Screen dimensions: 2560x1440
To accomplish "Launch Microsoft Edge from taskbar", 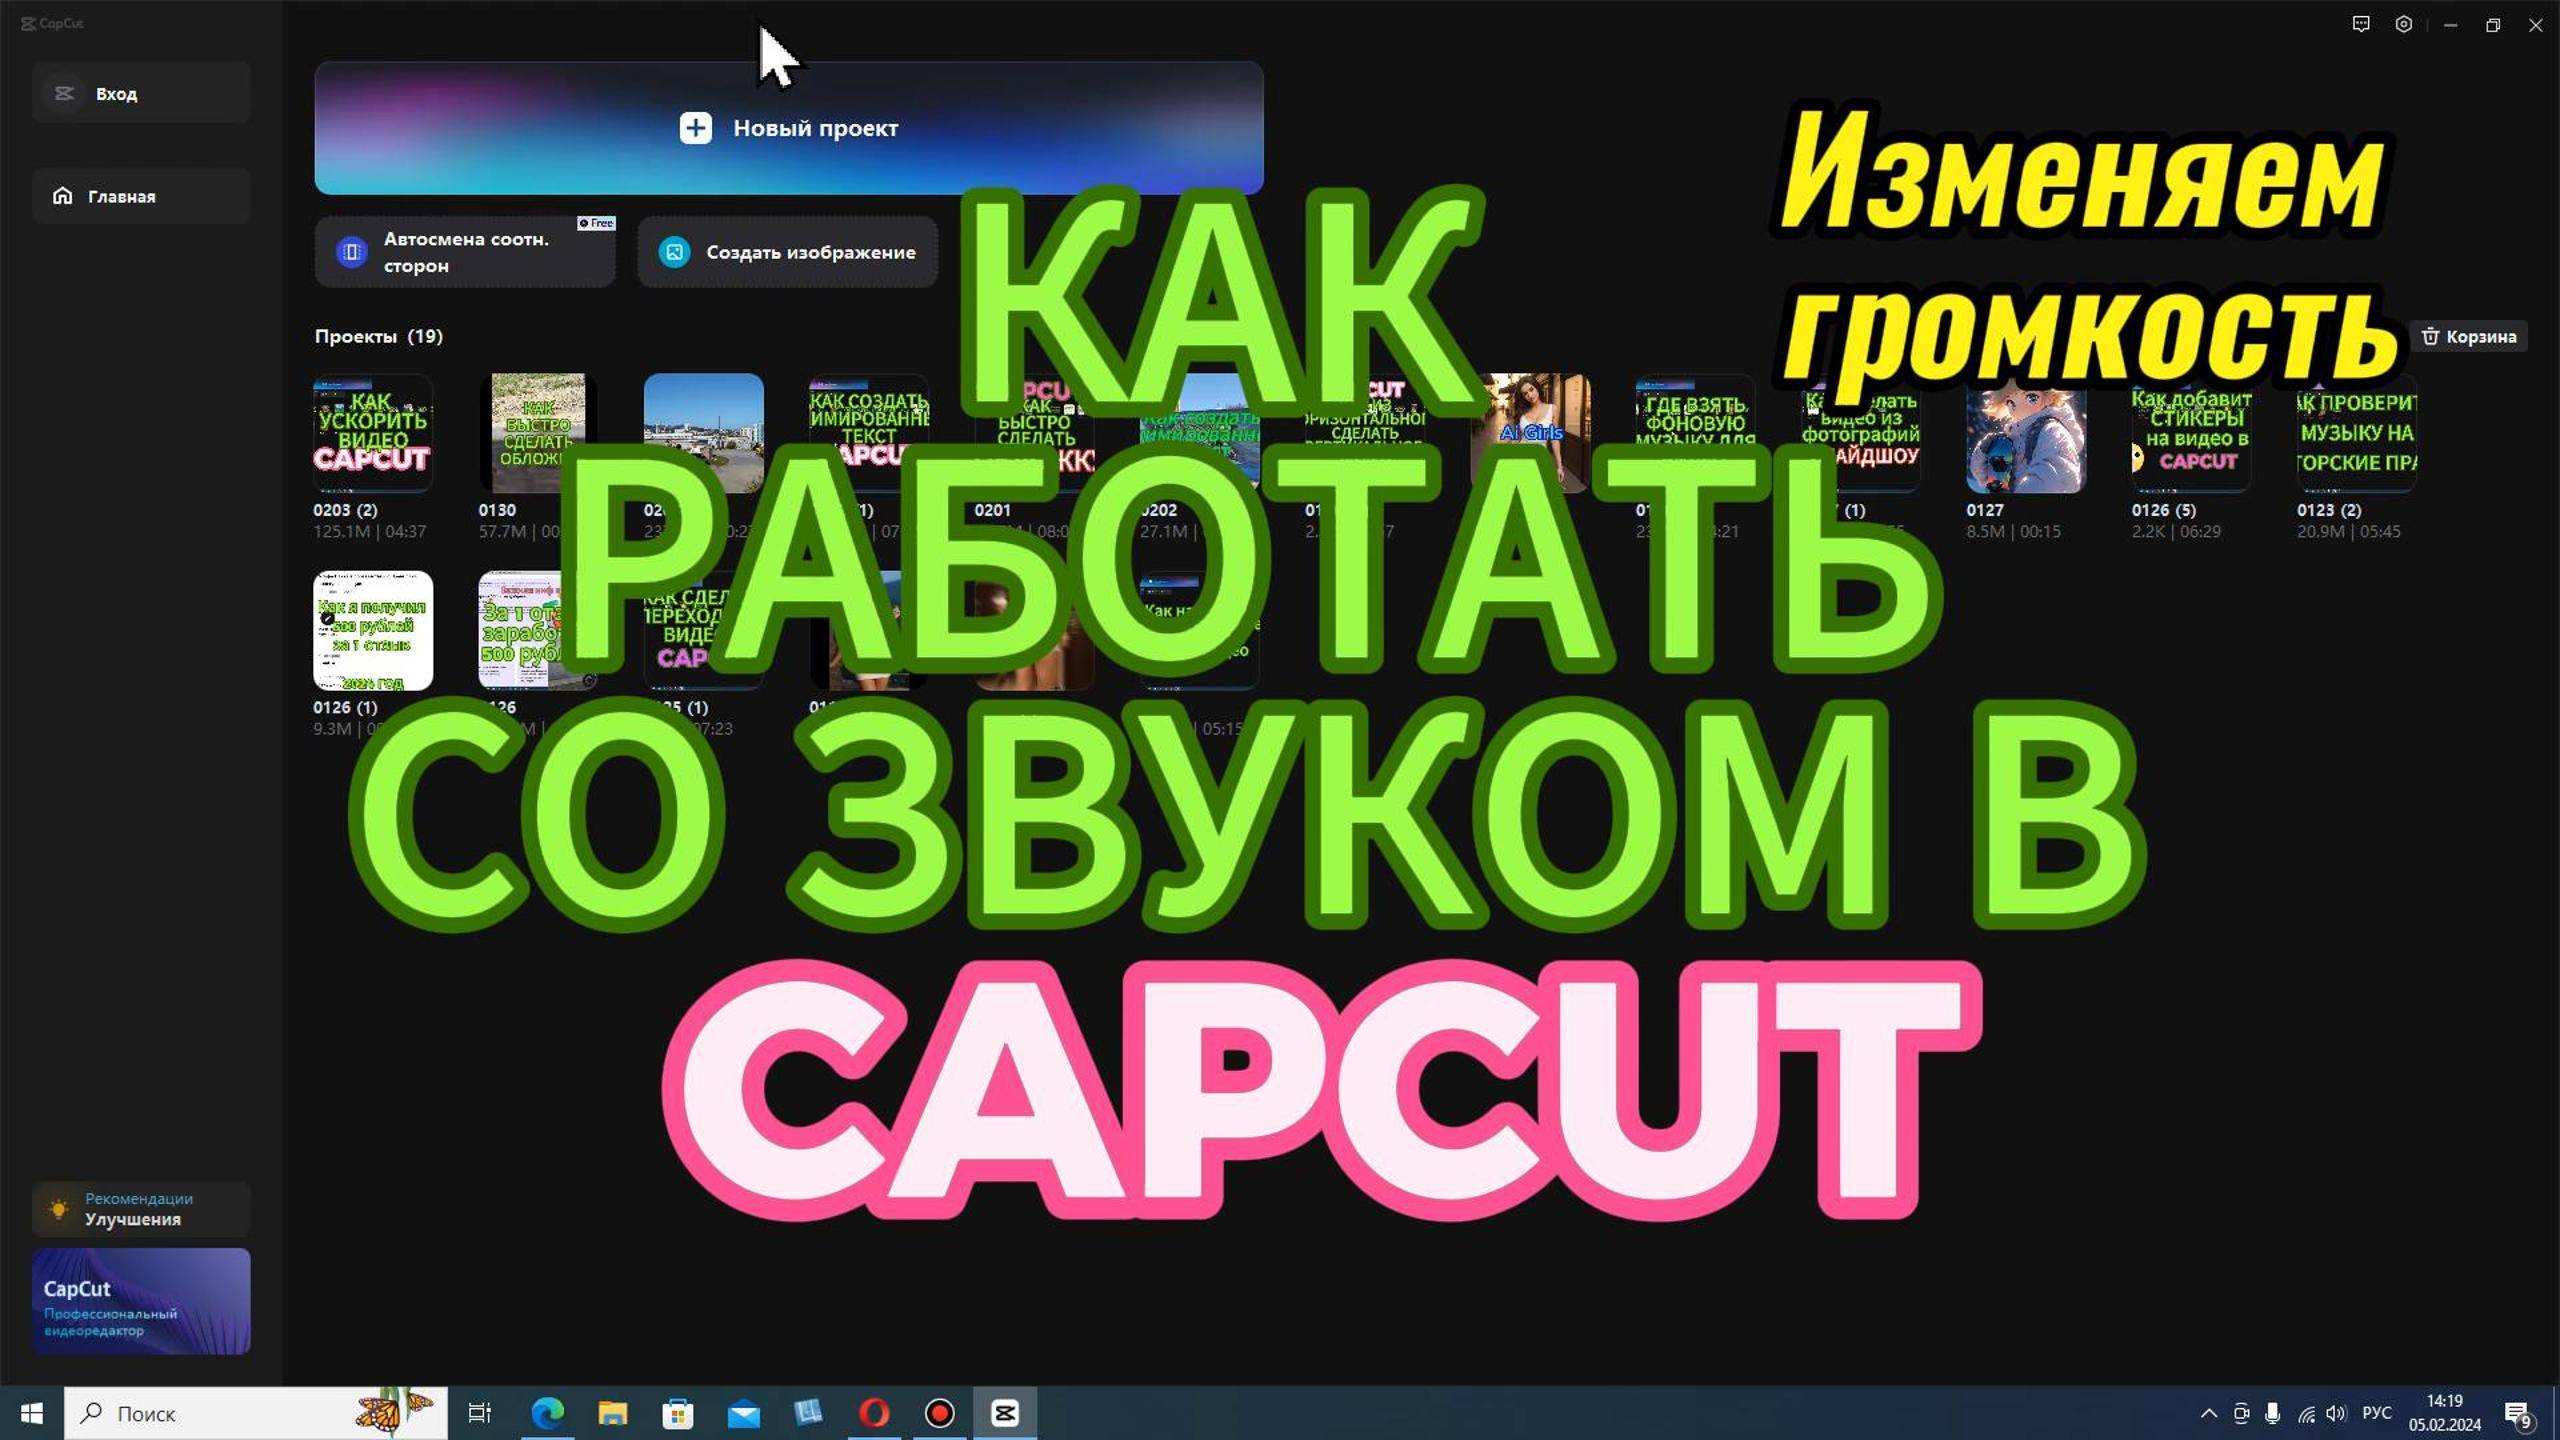I will (547, 1413).
